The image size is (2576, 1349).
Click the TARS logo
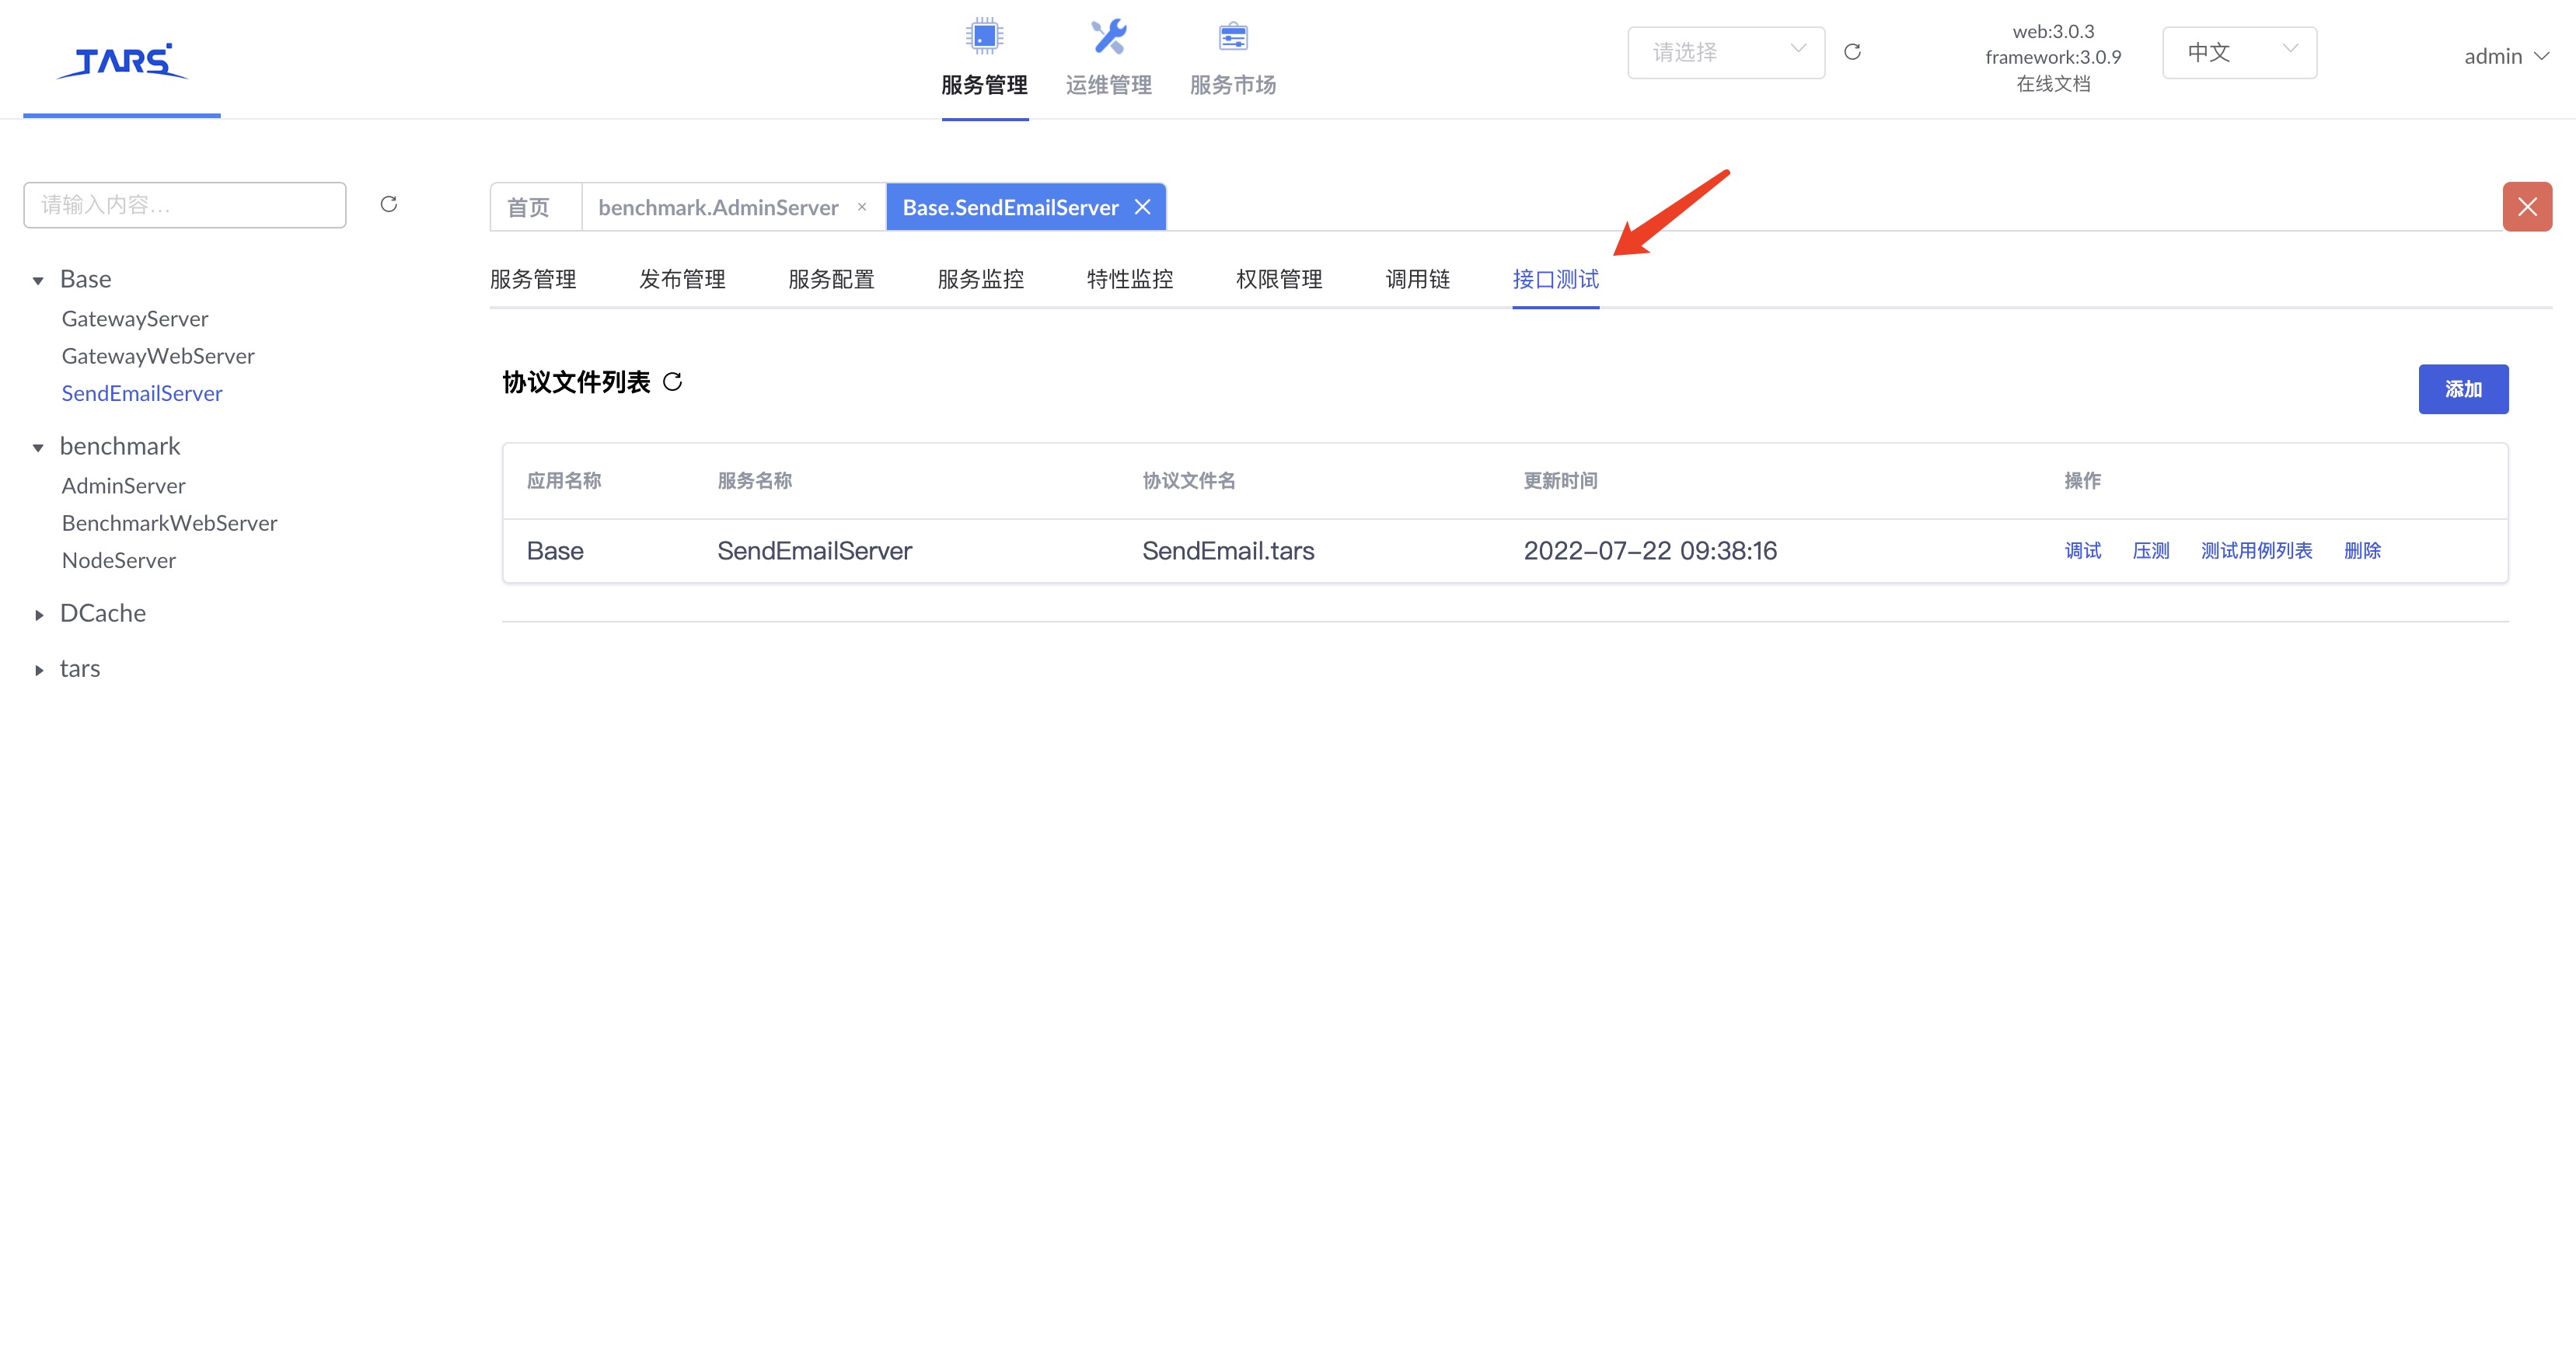(x=122, y=61)
